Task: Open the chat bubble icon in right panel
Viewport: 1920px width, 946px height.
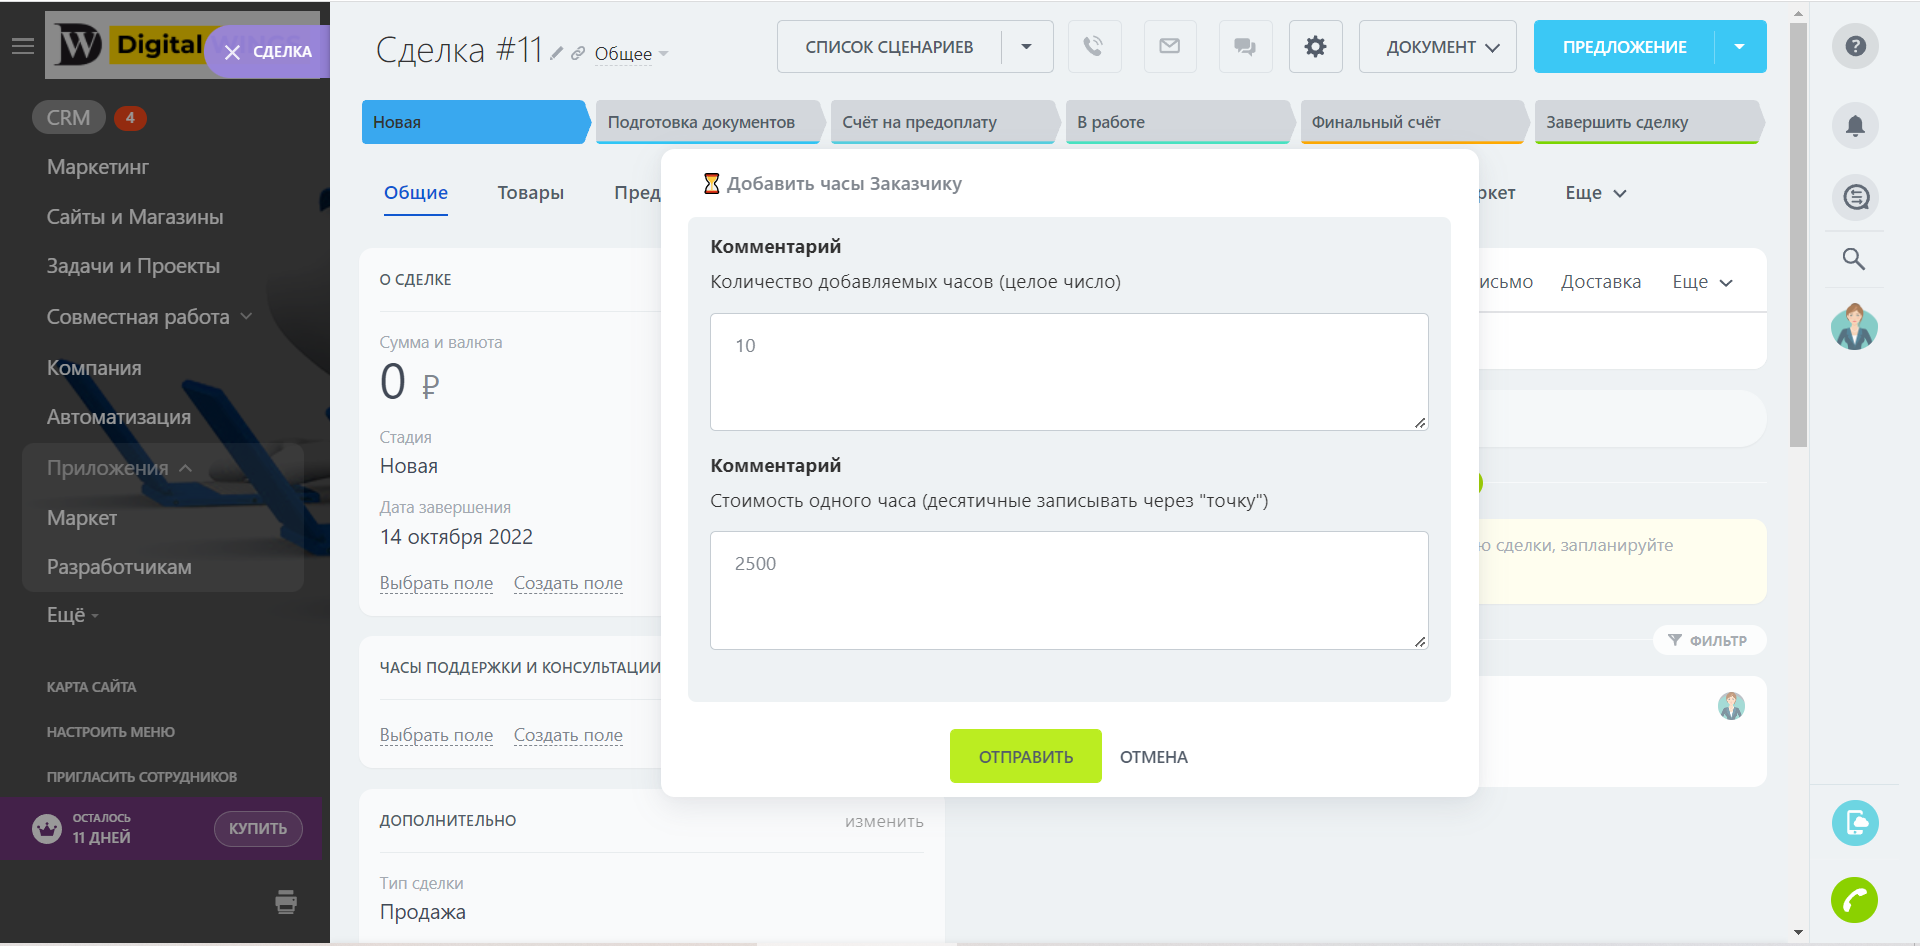Action: click(1856, 198)
